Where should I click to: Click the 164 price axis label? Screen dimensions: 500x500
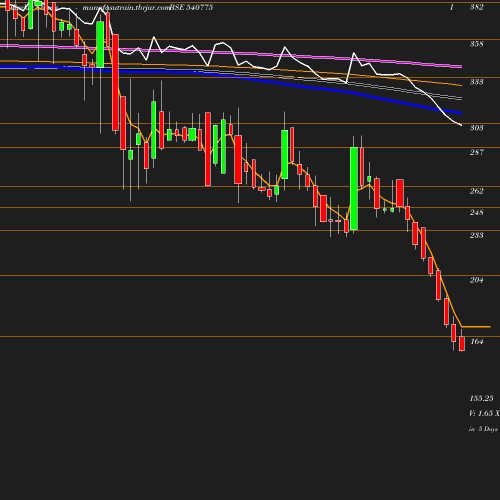[x=477, y=341]
